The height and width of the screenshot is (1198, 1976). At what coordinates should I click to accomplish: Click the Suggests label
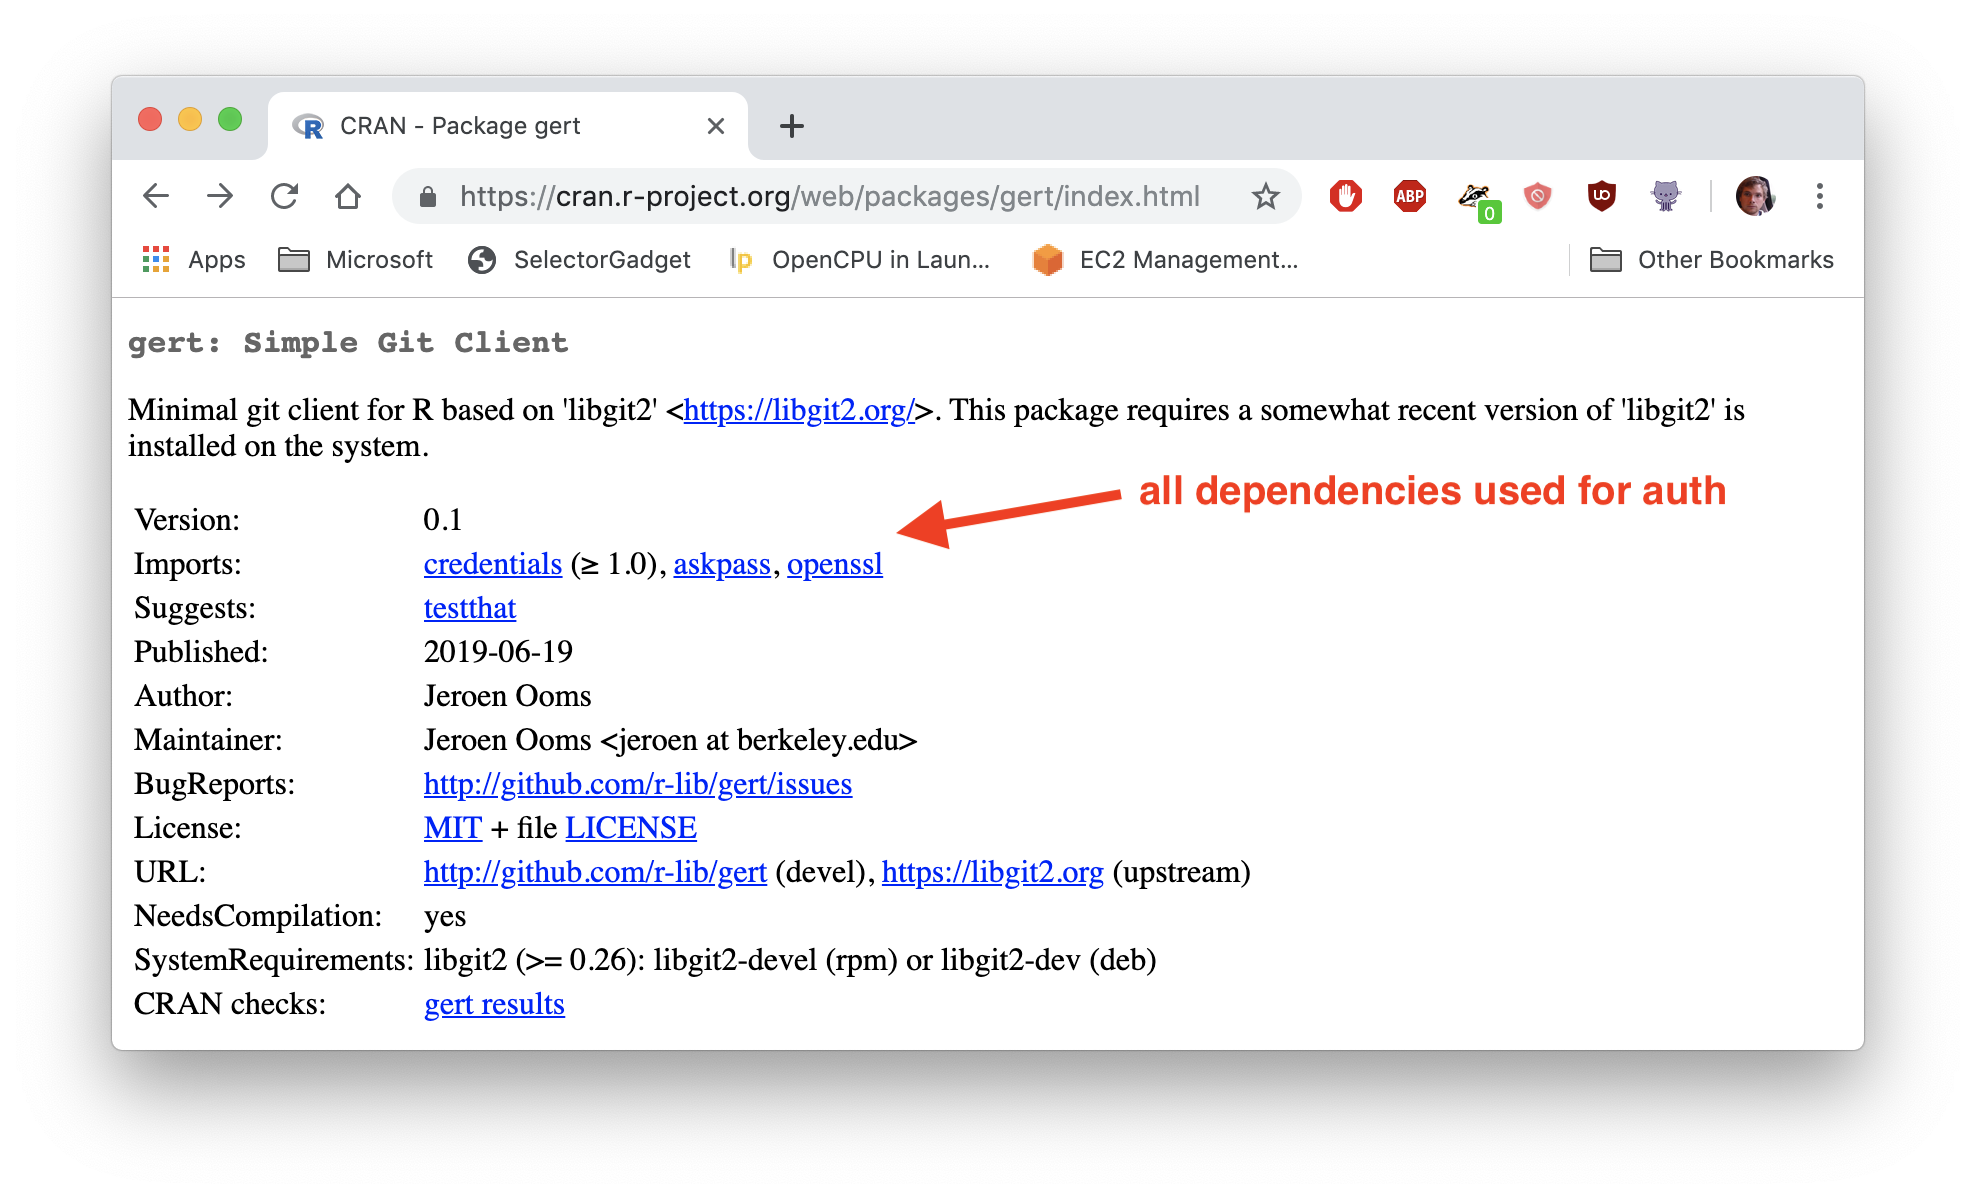(195, 608)
